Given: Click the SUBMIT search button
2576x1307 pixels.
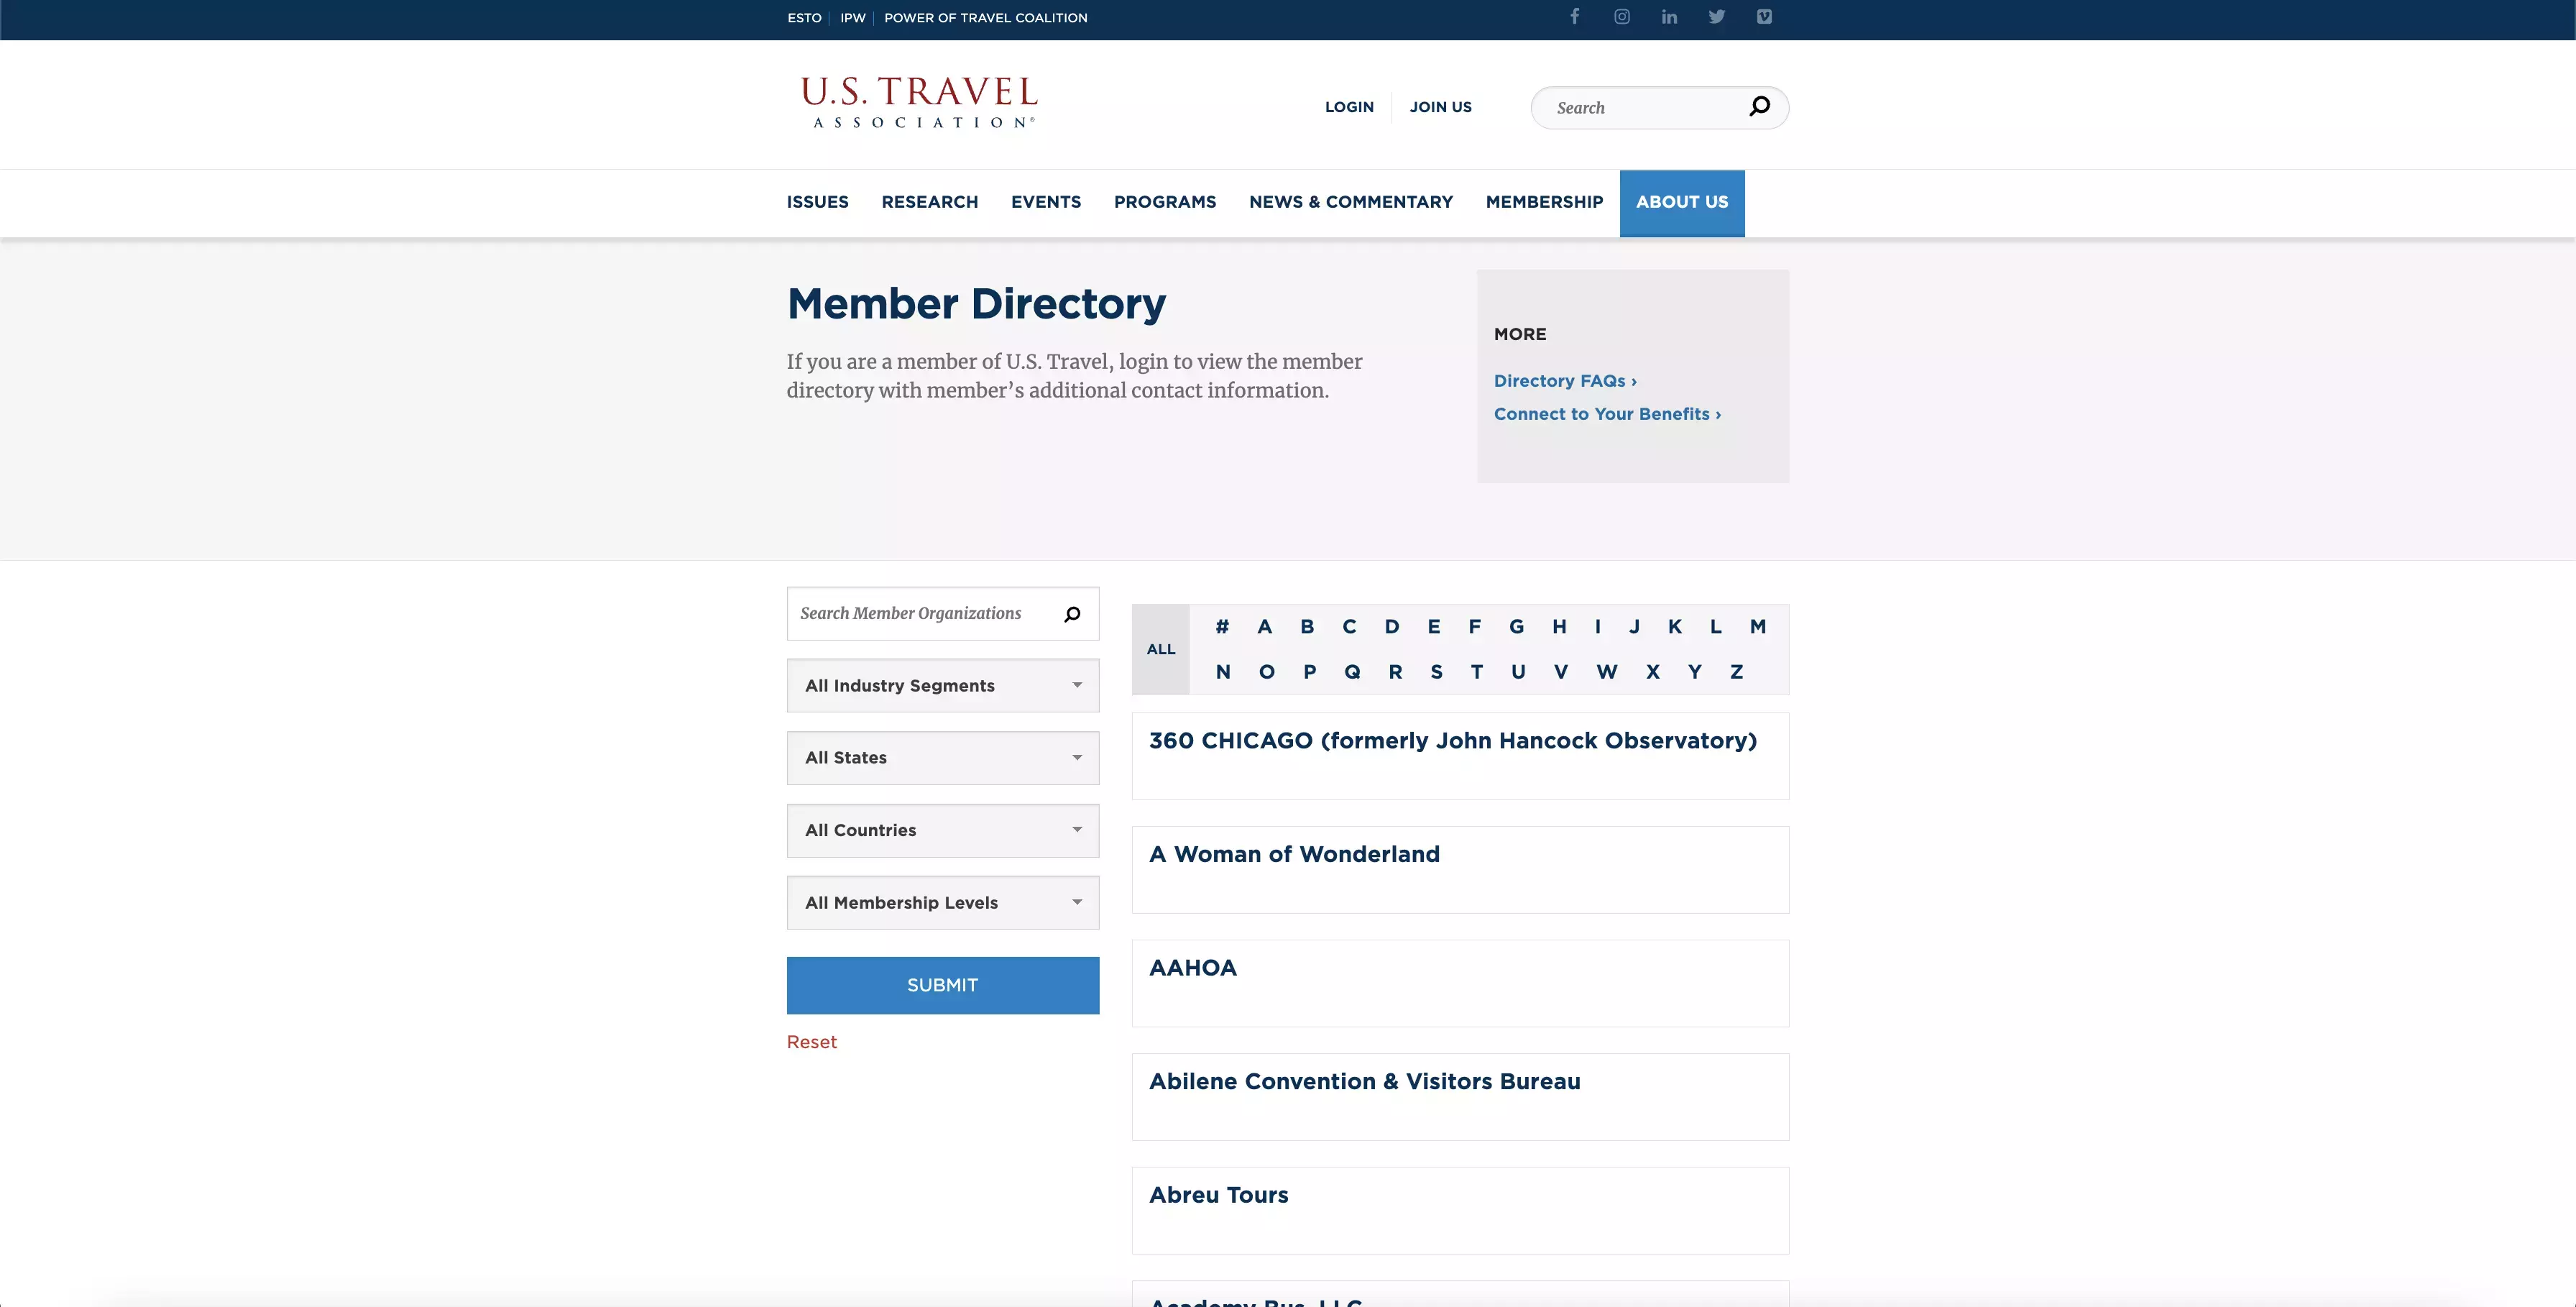Looking at the screenshot, I should (x=943, y=985).
